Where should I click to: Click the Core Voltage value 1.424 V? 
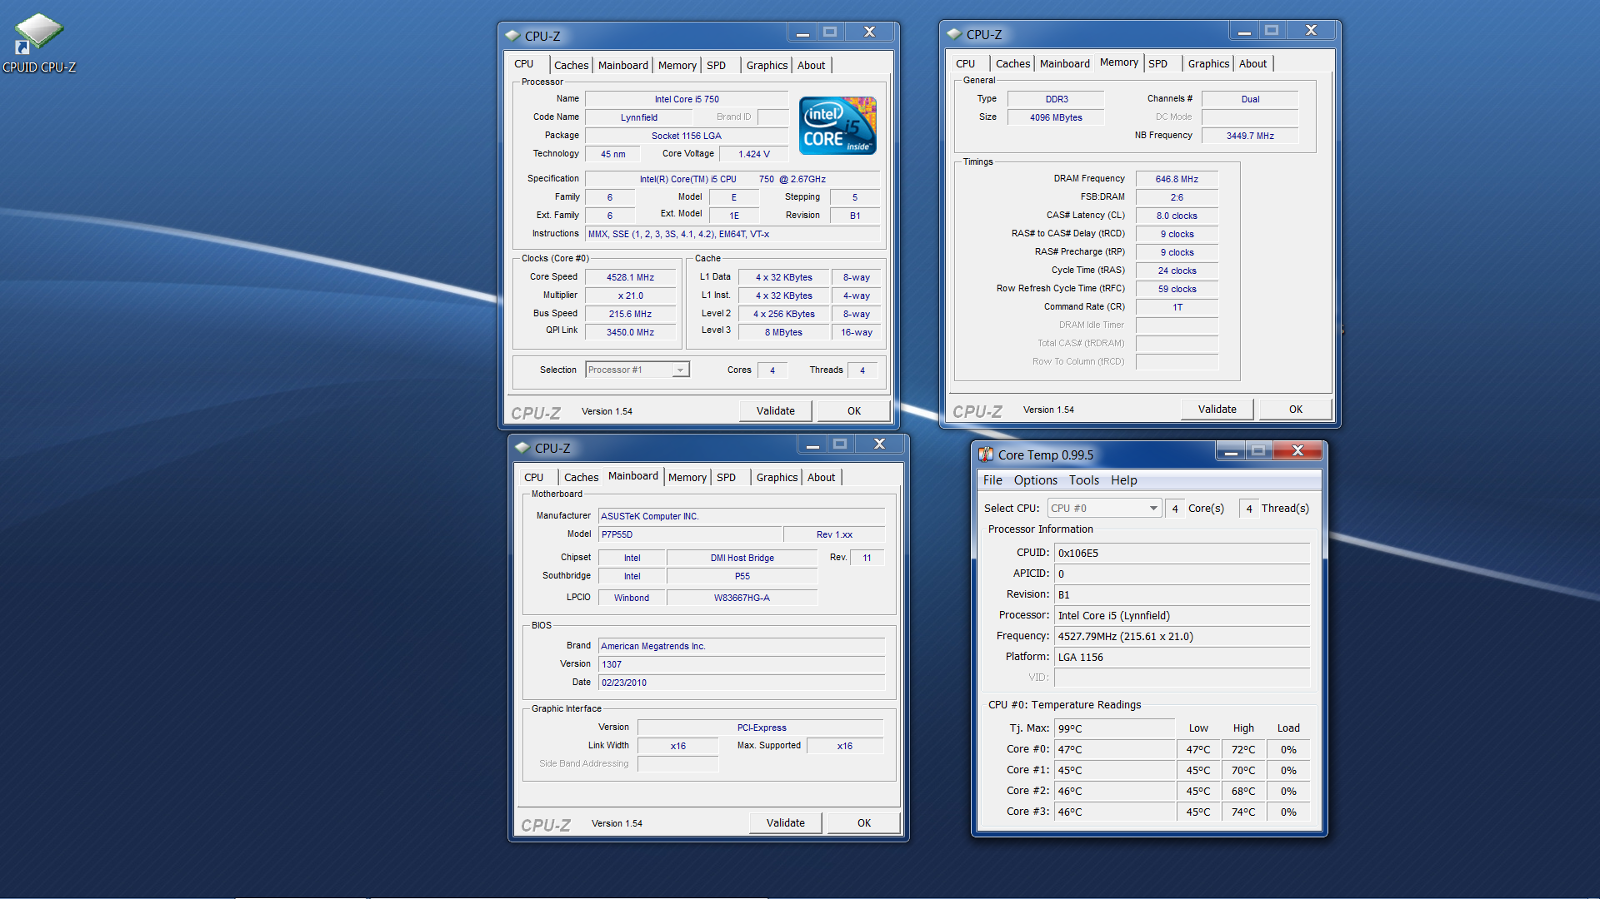754,154
